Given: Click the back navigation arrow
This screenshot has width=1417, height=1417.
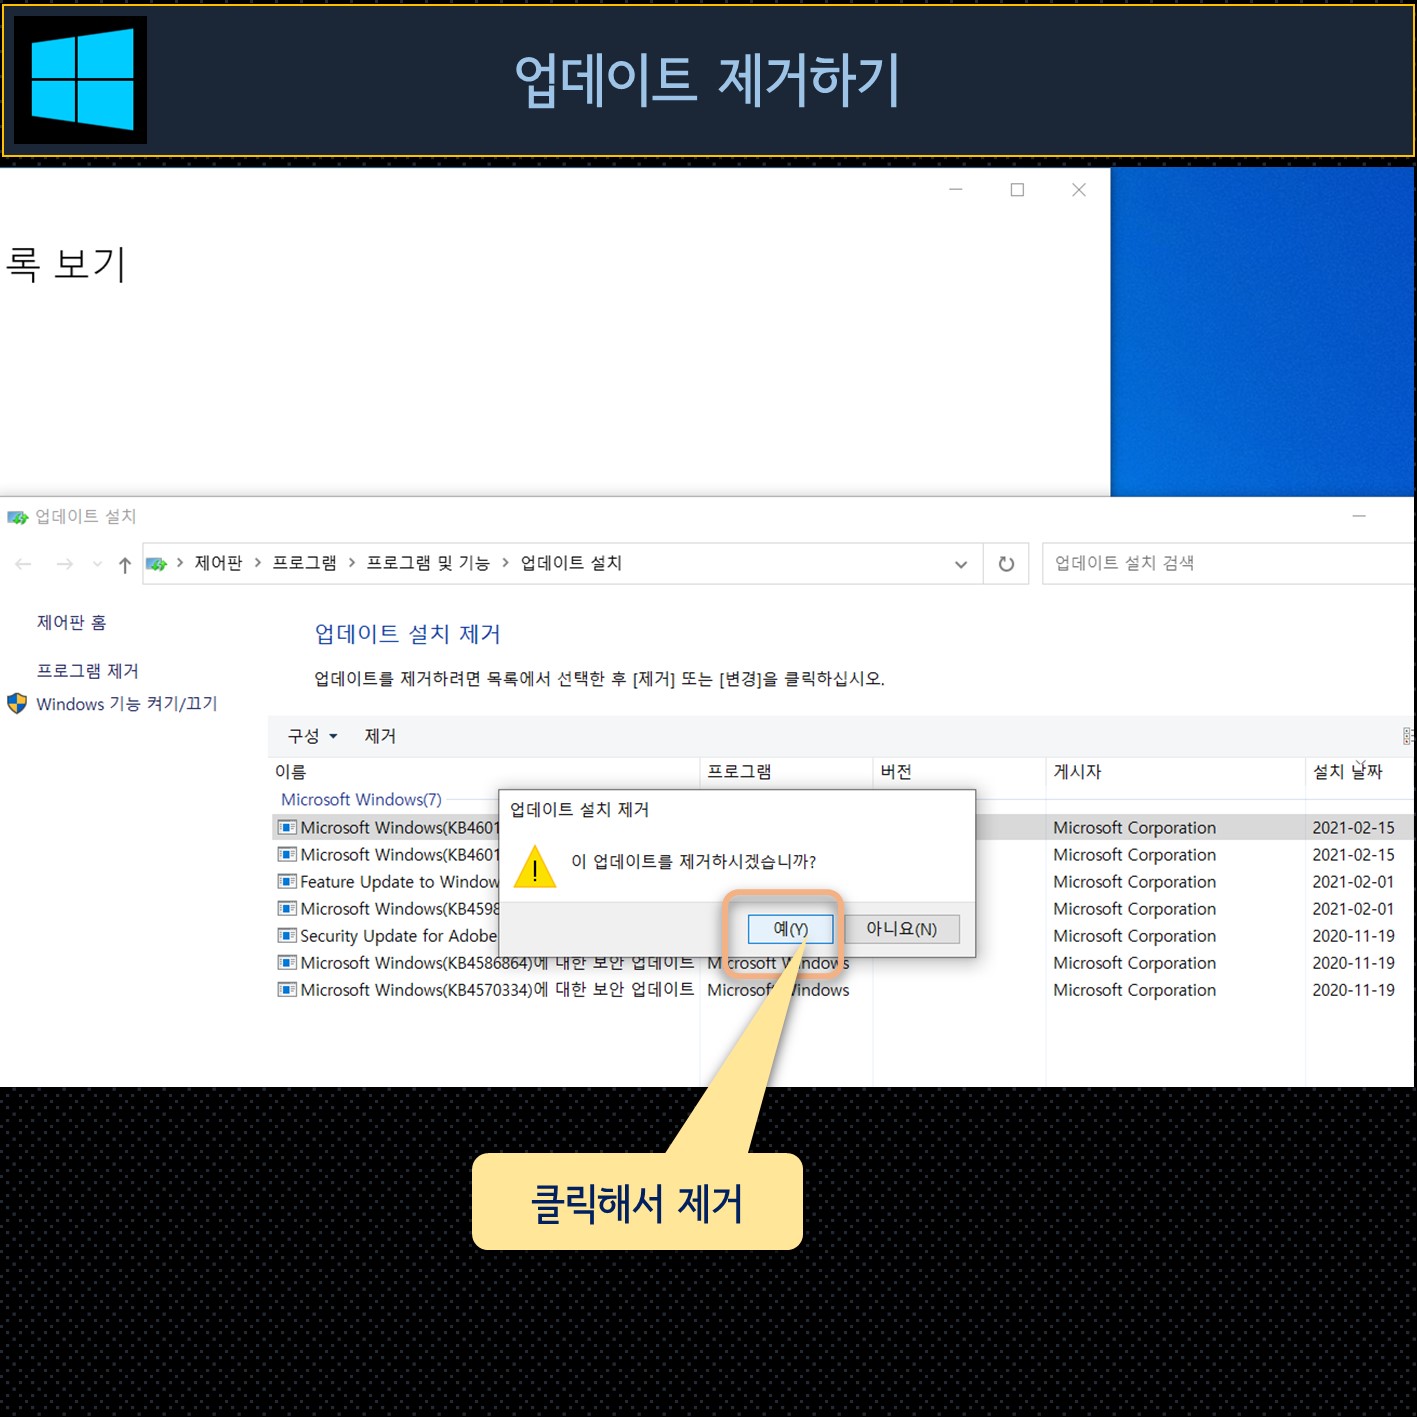Looking at the screenshot, I should 24,565.
